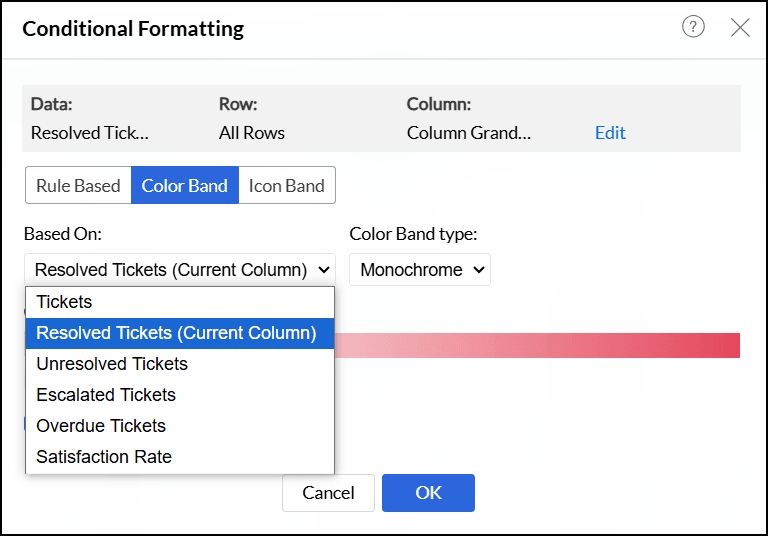The height and width of the screenshot is (536, 768).
Task: Confirm with the OK button
Action: 428,493
